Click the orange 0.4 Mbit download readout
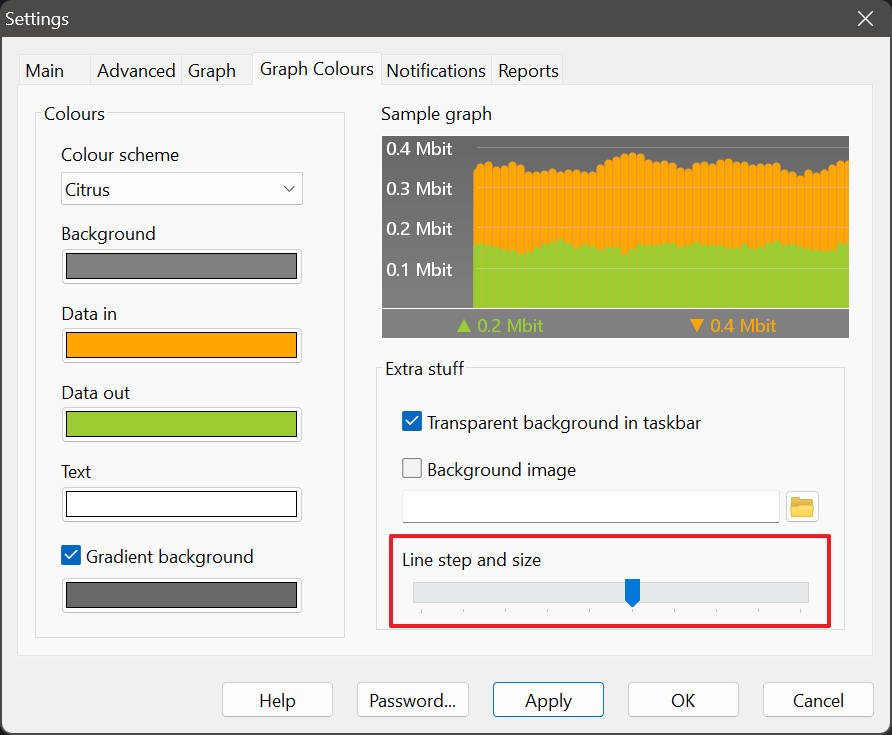892x735 pixels. click(733, 325)
